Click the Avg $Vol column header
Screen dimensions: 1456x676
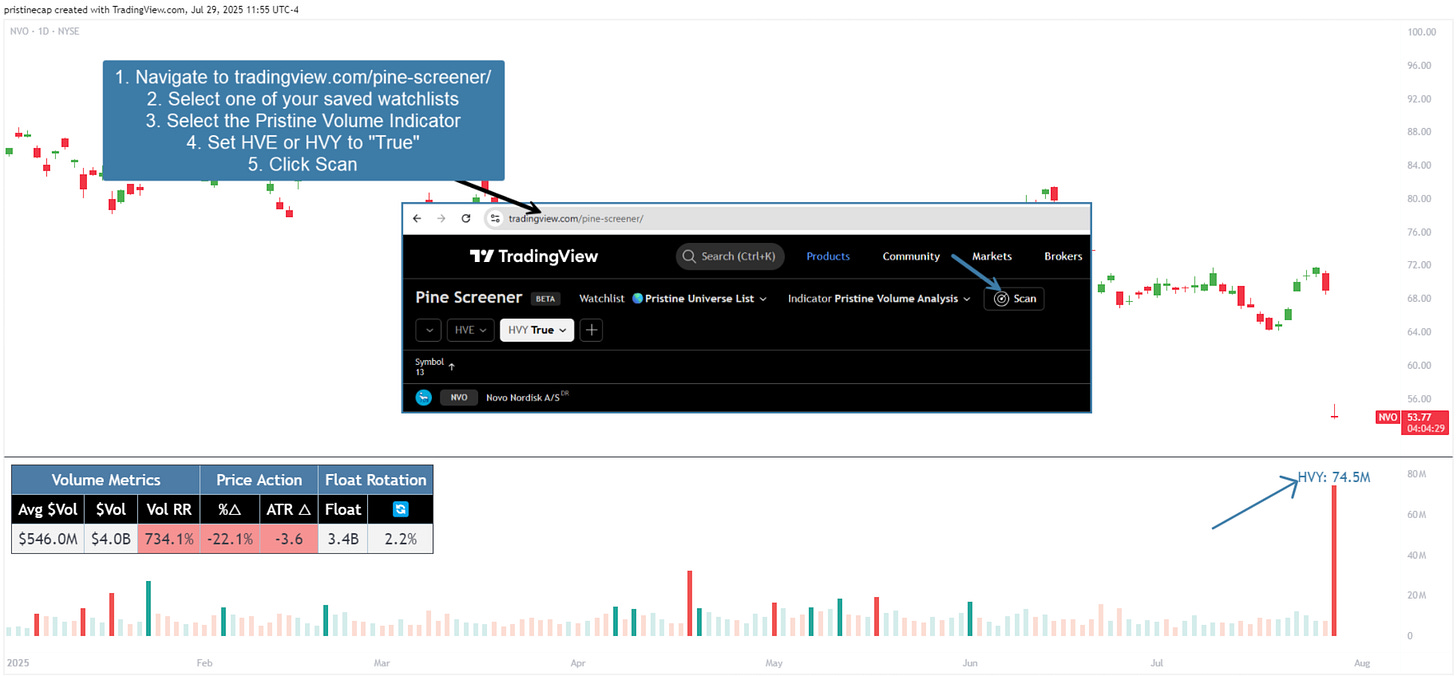48,509
